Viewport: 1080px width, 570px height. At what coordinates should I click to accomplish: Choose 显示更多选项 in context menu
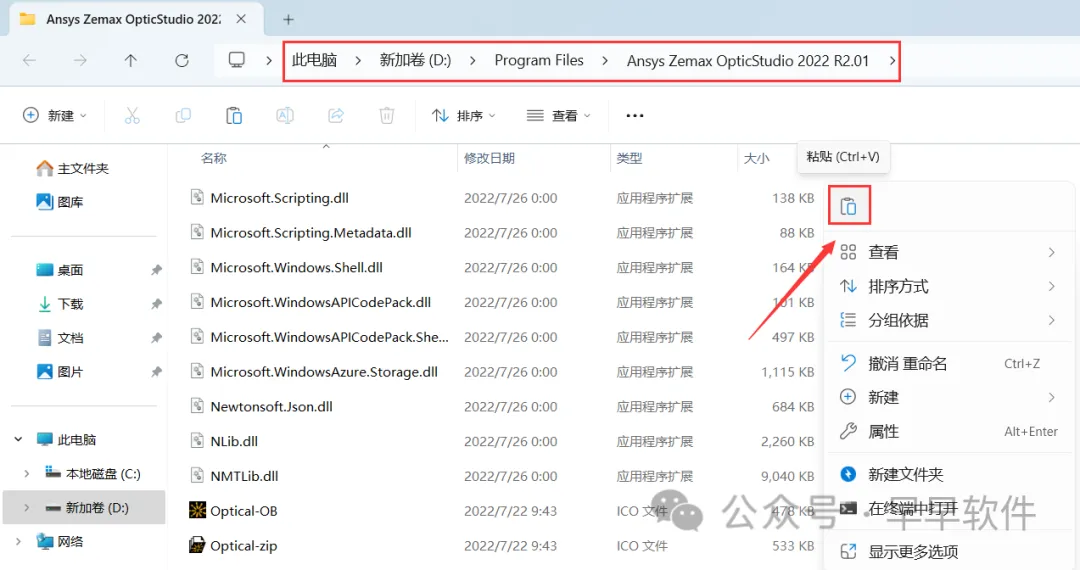coord(948,551)
